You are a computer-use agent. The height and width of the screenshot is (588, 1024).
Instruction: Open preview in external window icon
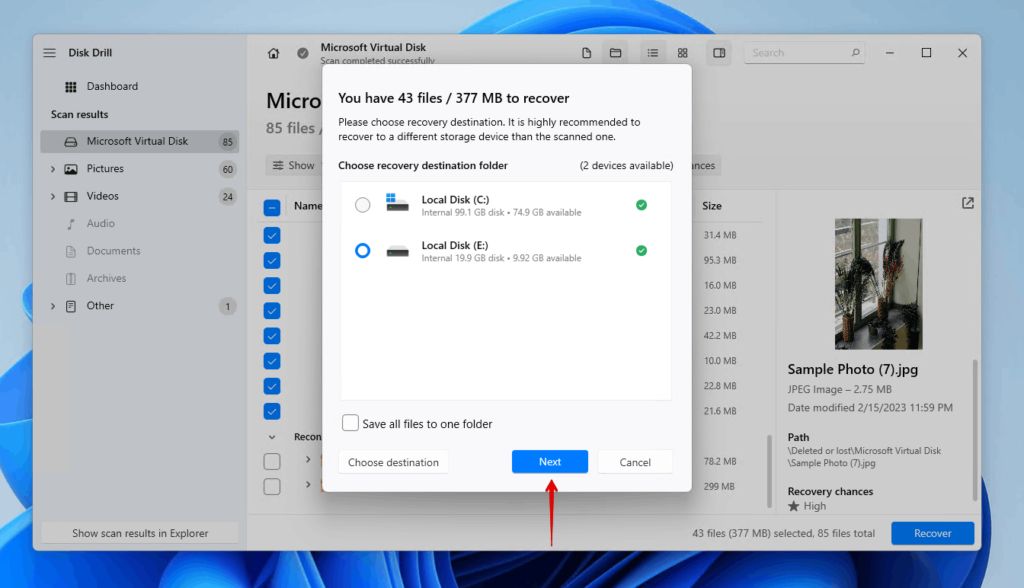pyautogui.click(x=967, y=203)
